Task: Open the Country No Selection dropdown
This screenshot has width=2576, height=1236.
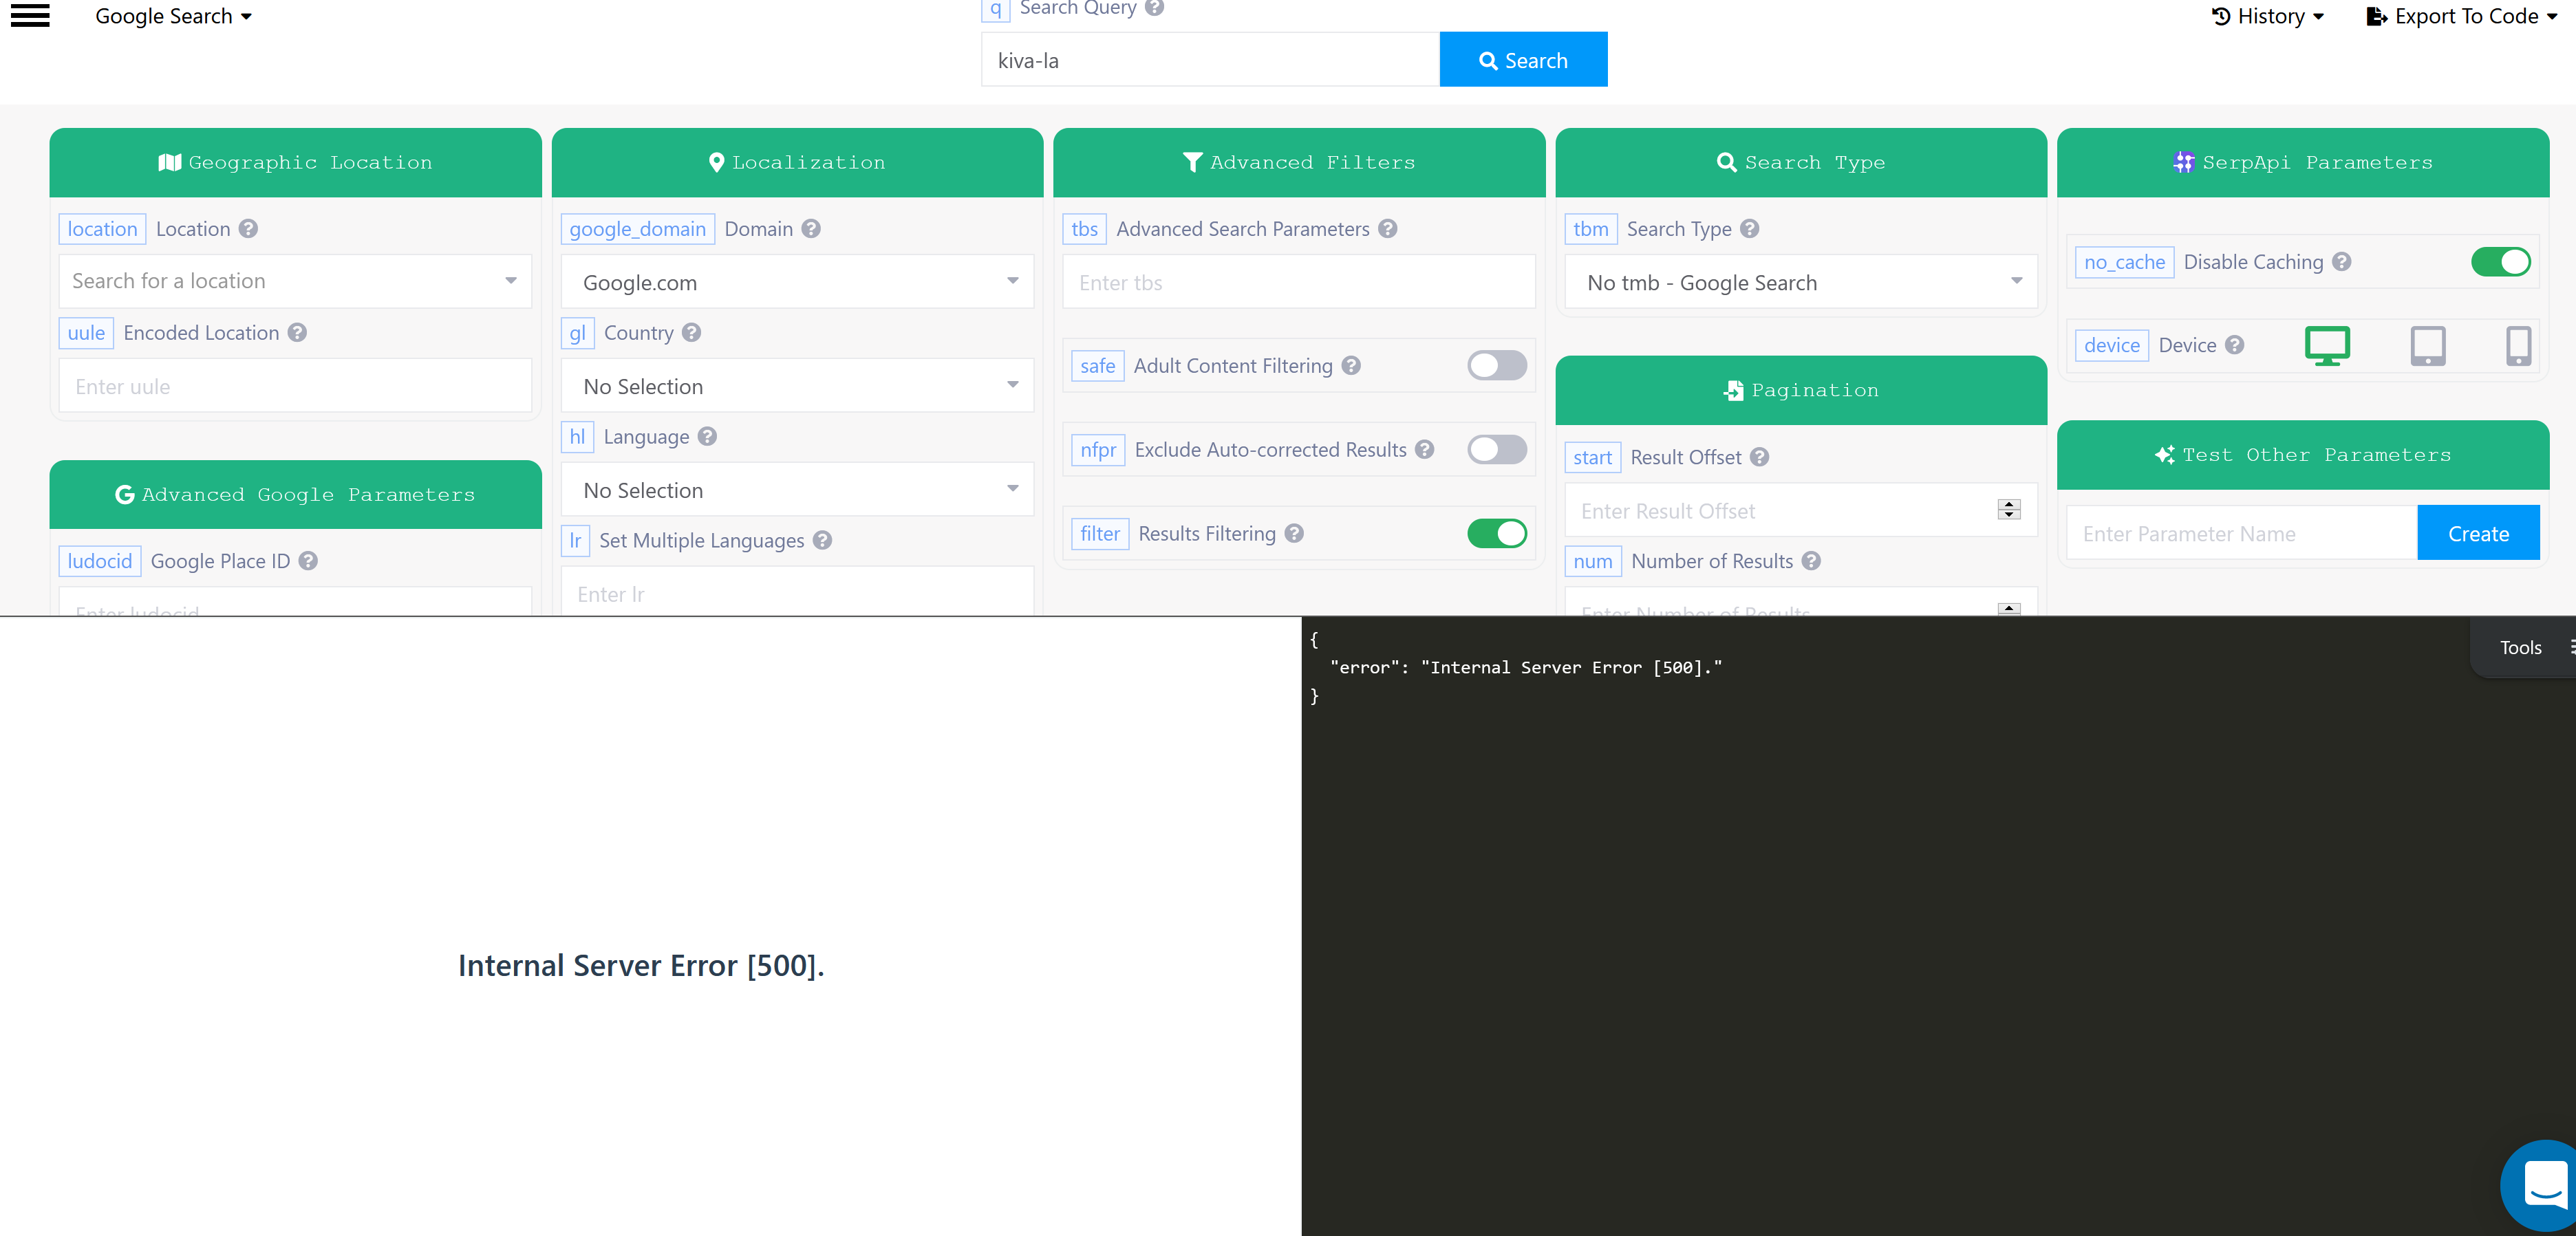Action: [x=797, y=387]
